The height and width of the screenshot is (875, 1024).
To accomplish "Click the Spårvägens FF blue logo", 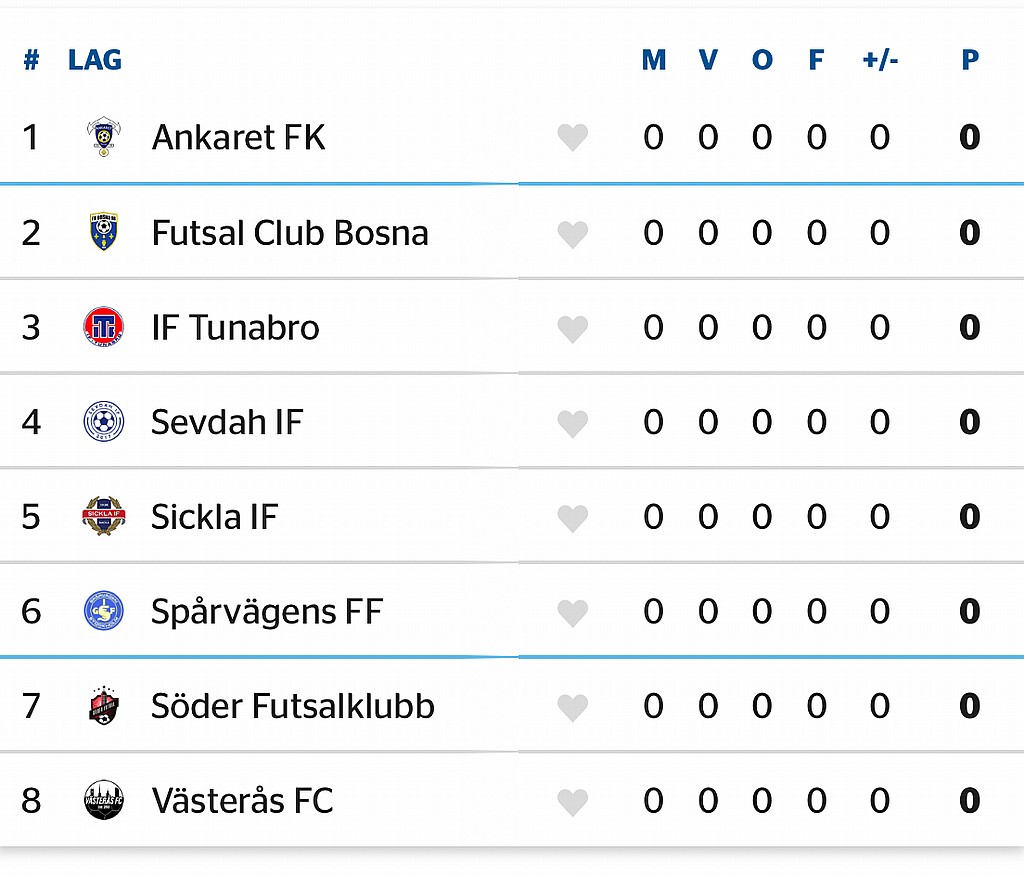I will 104,611.
